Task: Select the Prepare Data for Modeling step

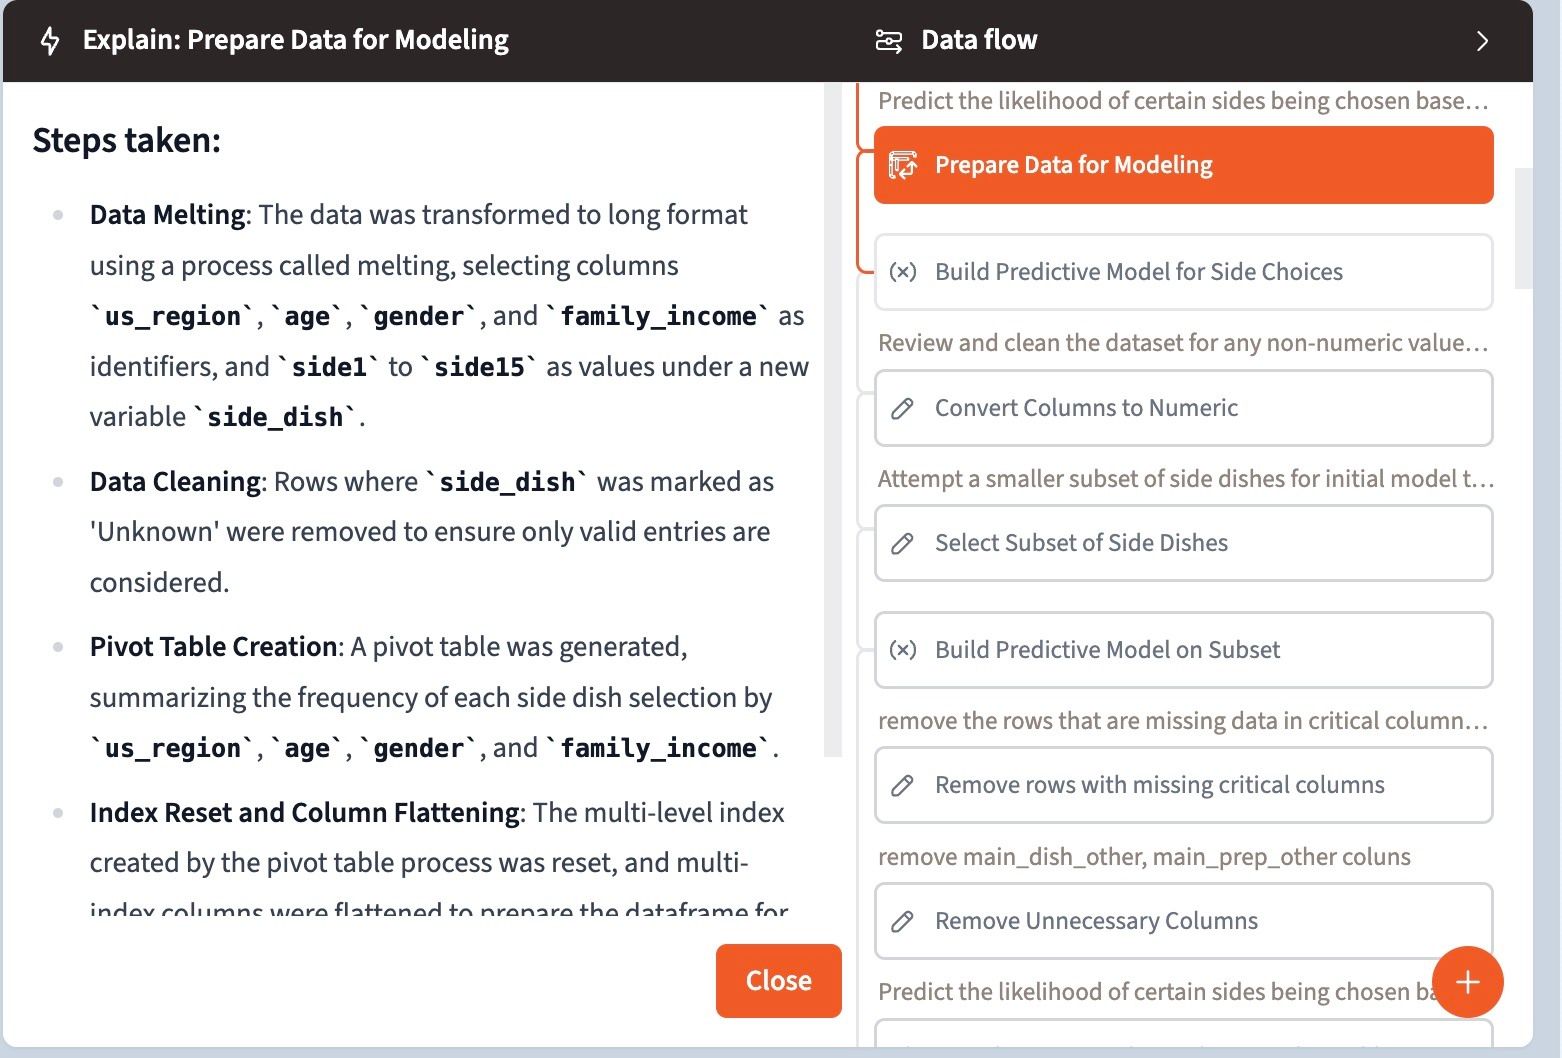Action: [1182, 165]
